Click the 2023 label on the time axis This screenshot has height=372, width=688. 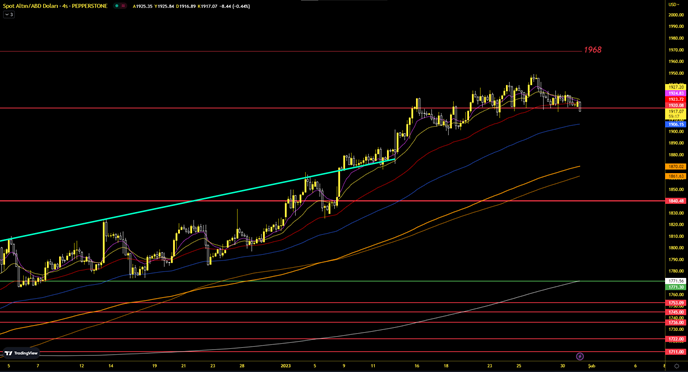click(286, 365)
